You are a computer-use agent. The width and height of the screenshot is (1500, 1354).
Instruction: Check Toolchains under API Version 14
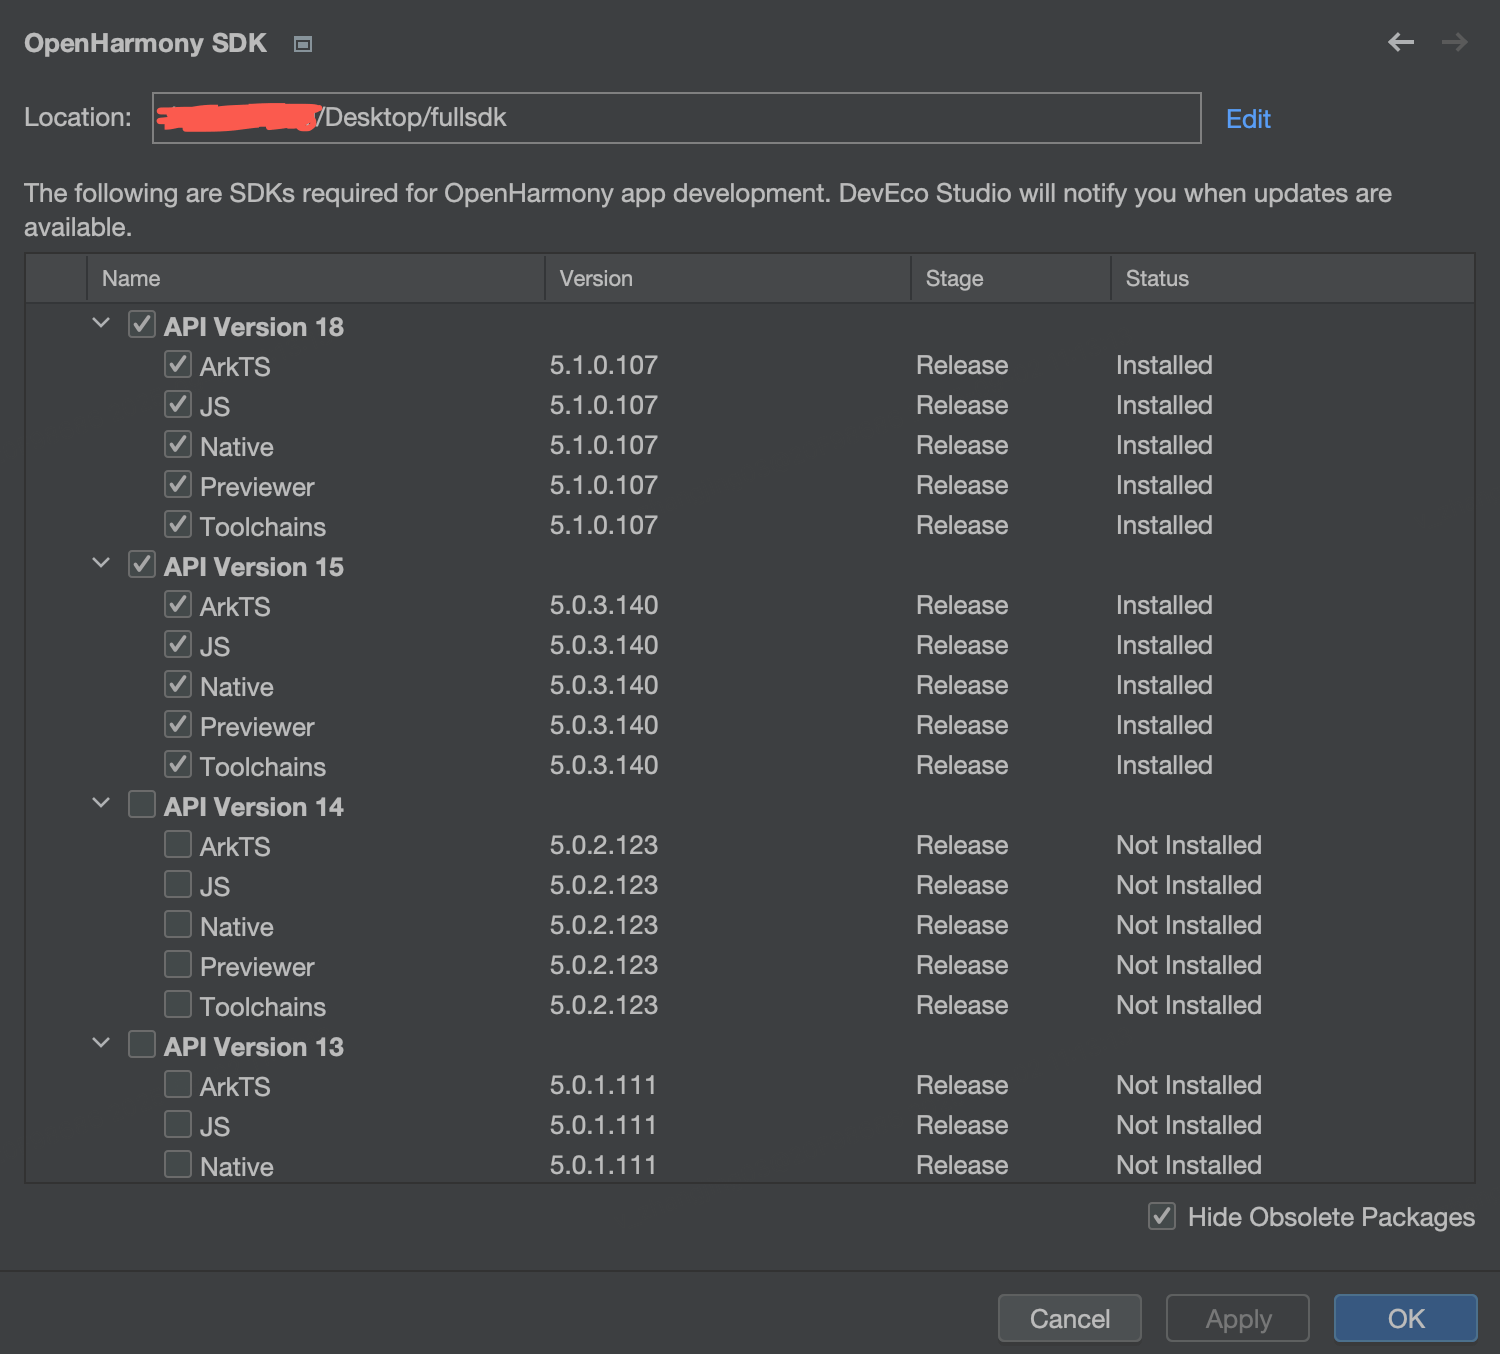click(x=178, y=1004)
